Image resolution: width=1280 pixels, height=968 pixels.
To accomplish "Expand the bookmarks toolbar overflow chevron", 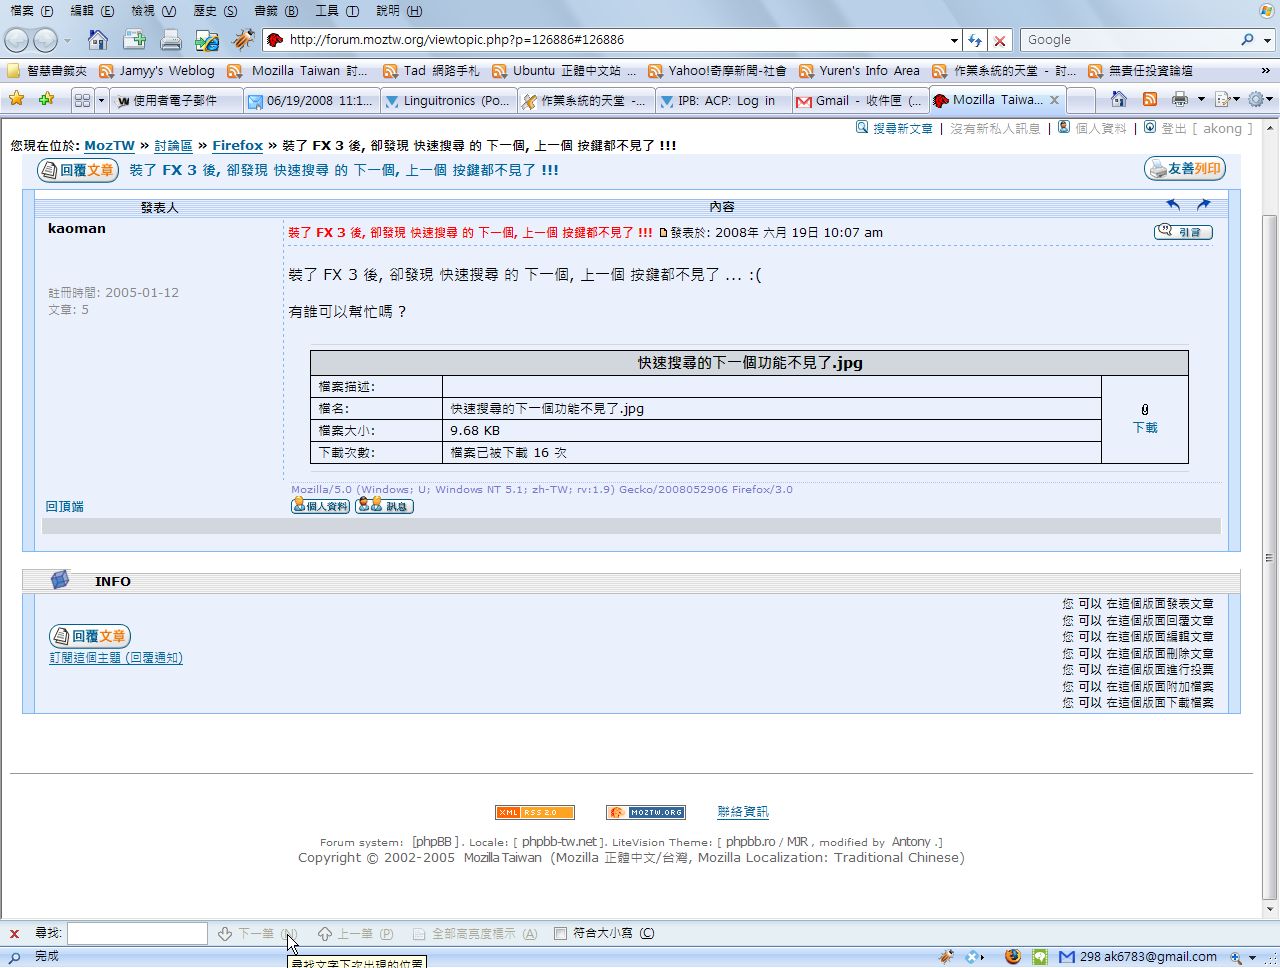I will click(x=1266, y=71).
